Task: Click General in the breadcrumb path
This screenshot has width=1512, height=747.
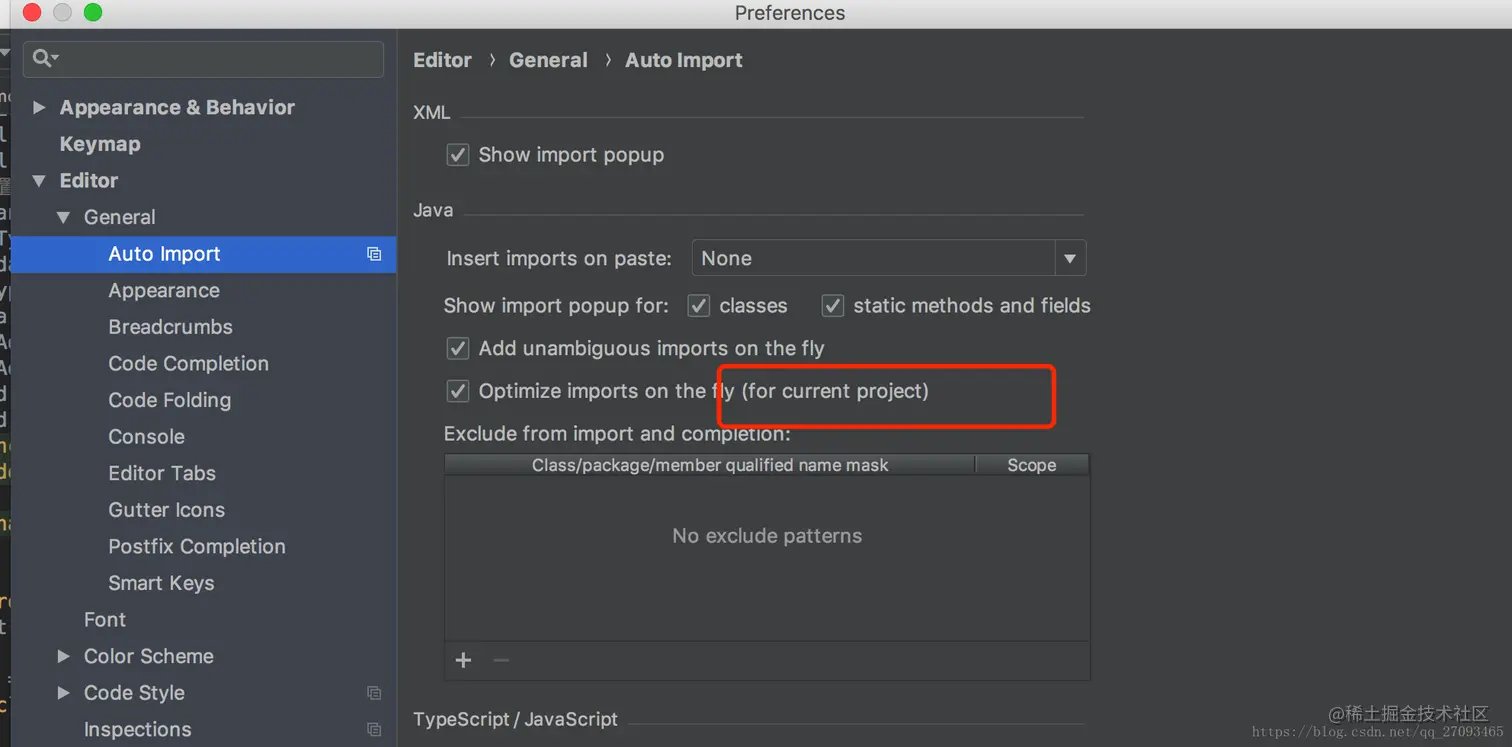Action: click(548, 60)
